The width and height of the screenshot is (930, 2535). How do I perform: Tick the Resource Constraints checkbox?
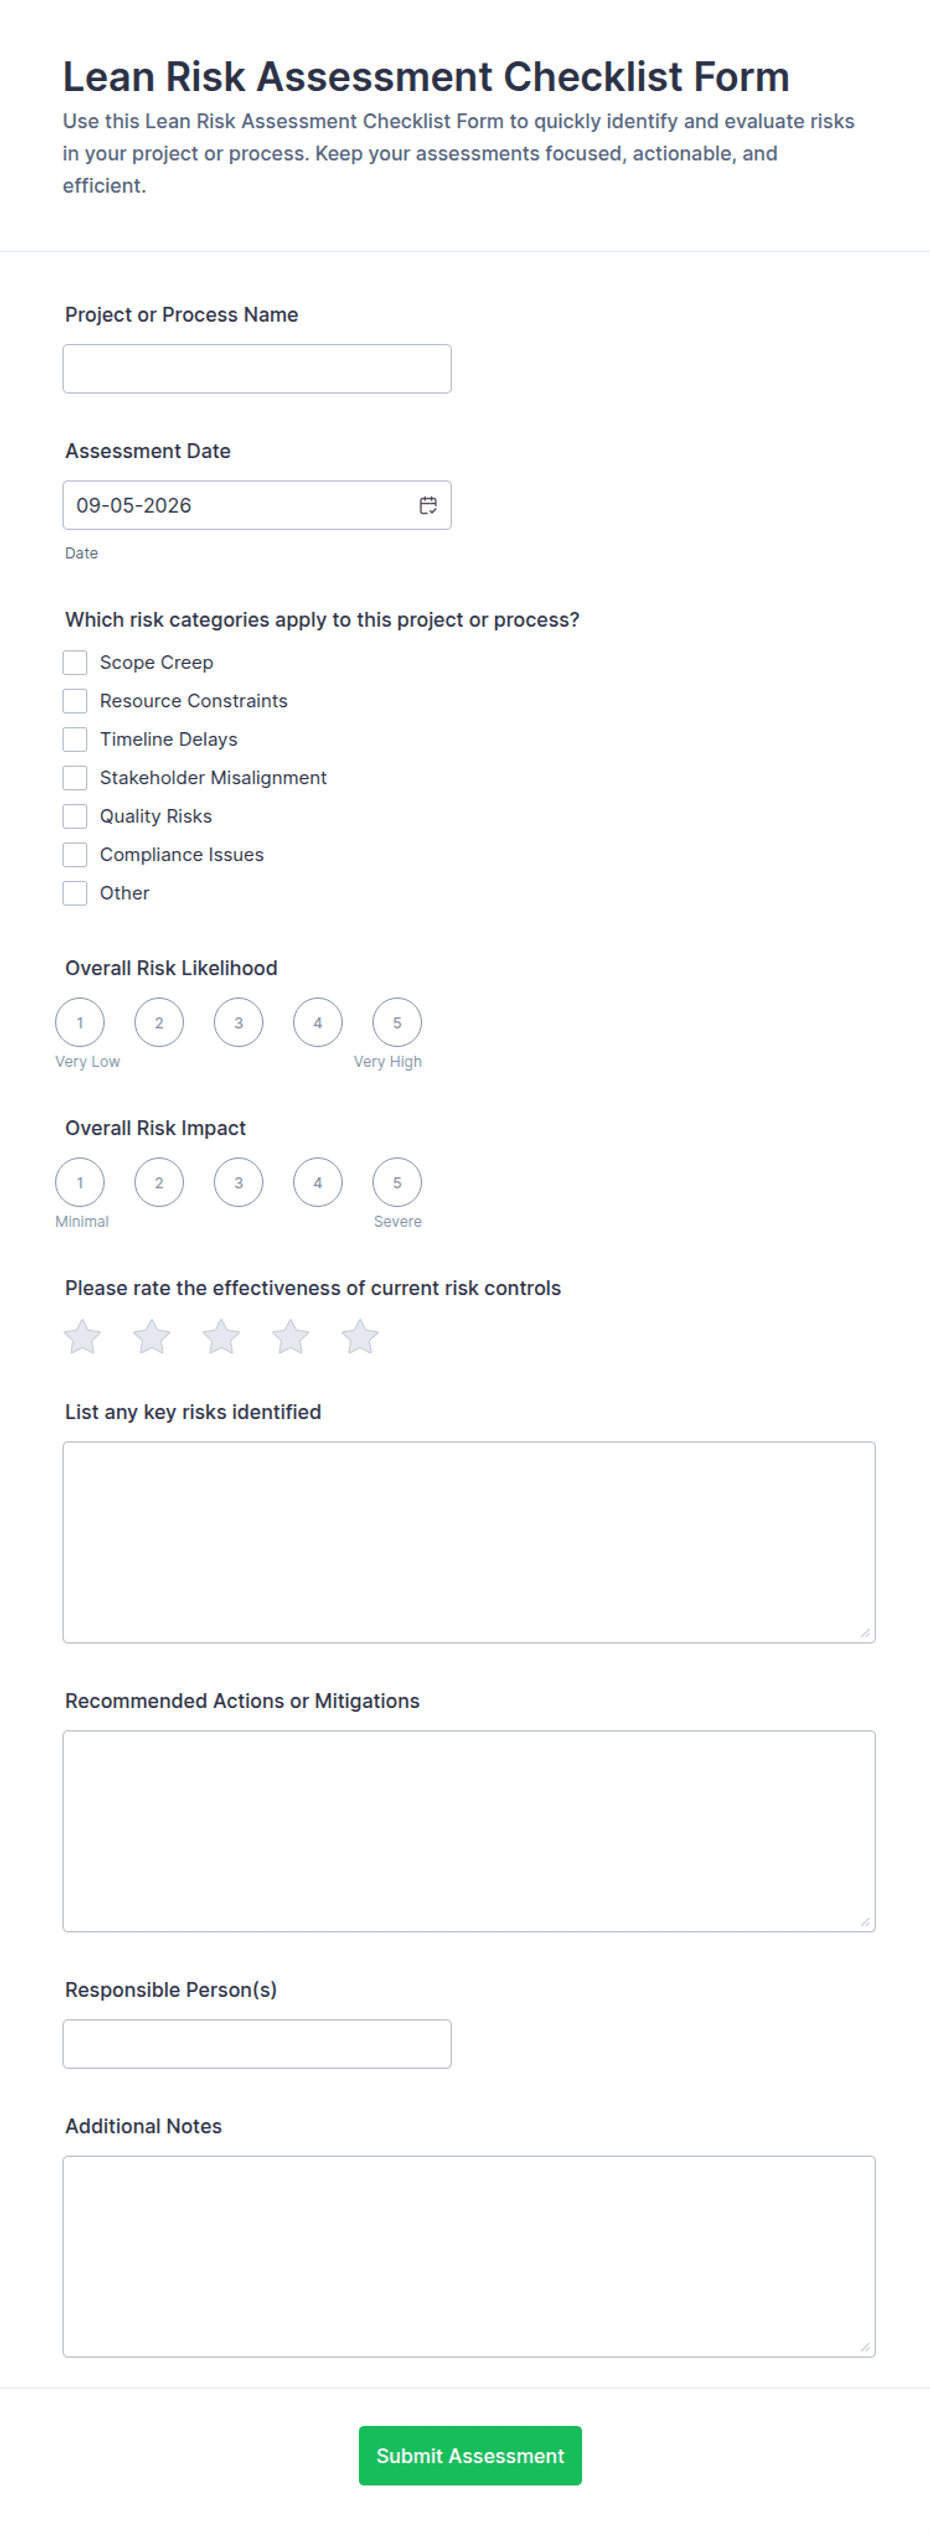pos(75,701)
